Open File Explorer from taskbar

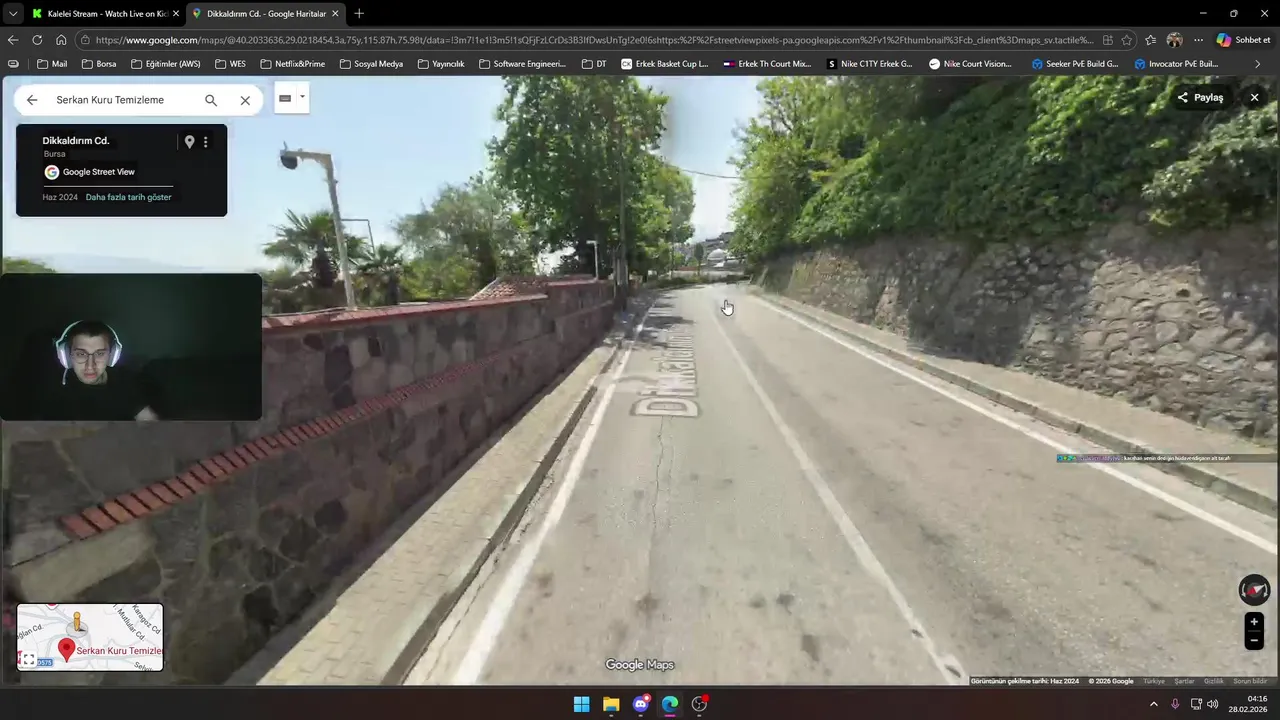click(611, 704)
